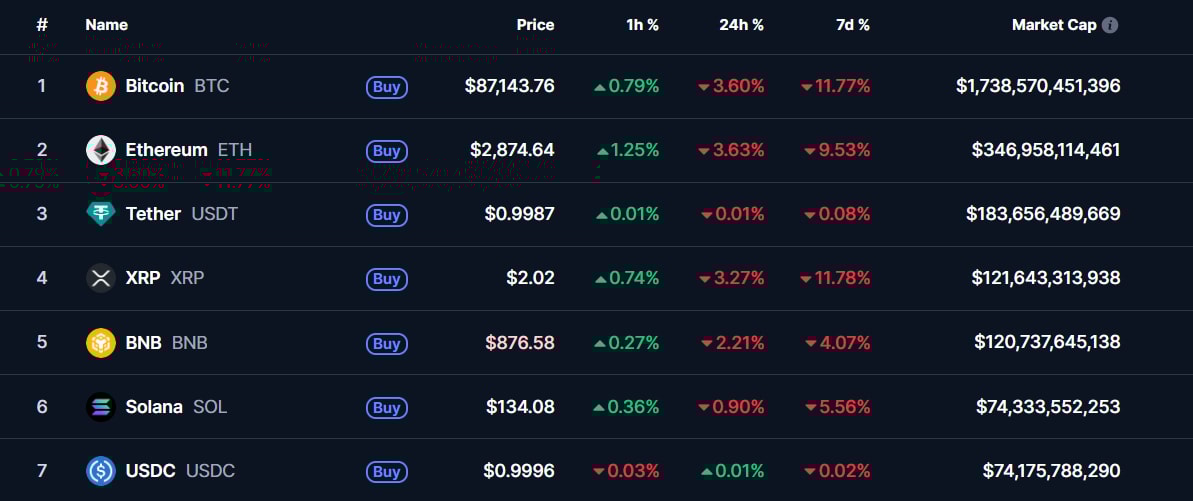Screen dimensions: 1193x501
Task: Sort by the 24h % column header
Action: coord(741,25)
